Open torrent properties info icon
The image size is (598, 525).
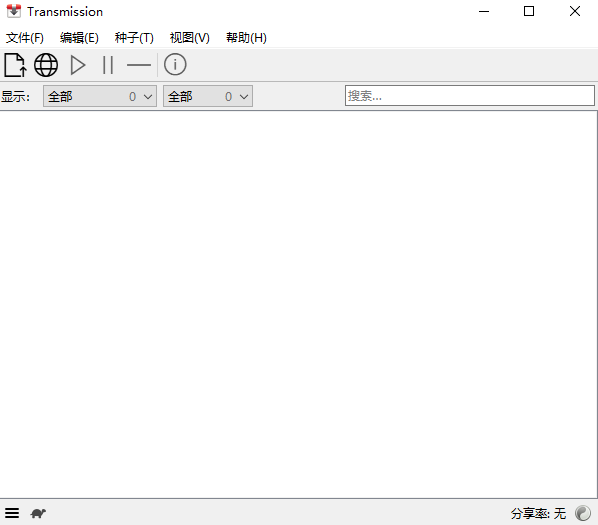[x=175, y=64]
